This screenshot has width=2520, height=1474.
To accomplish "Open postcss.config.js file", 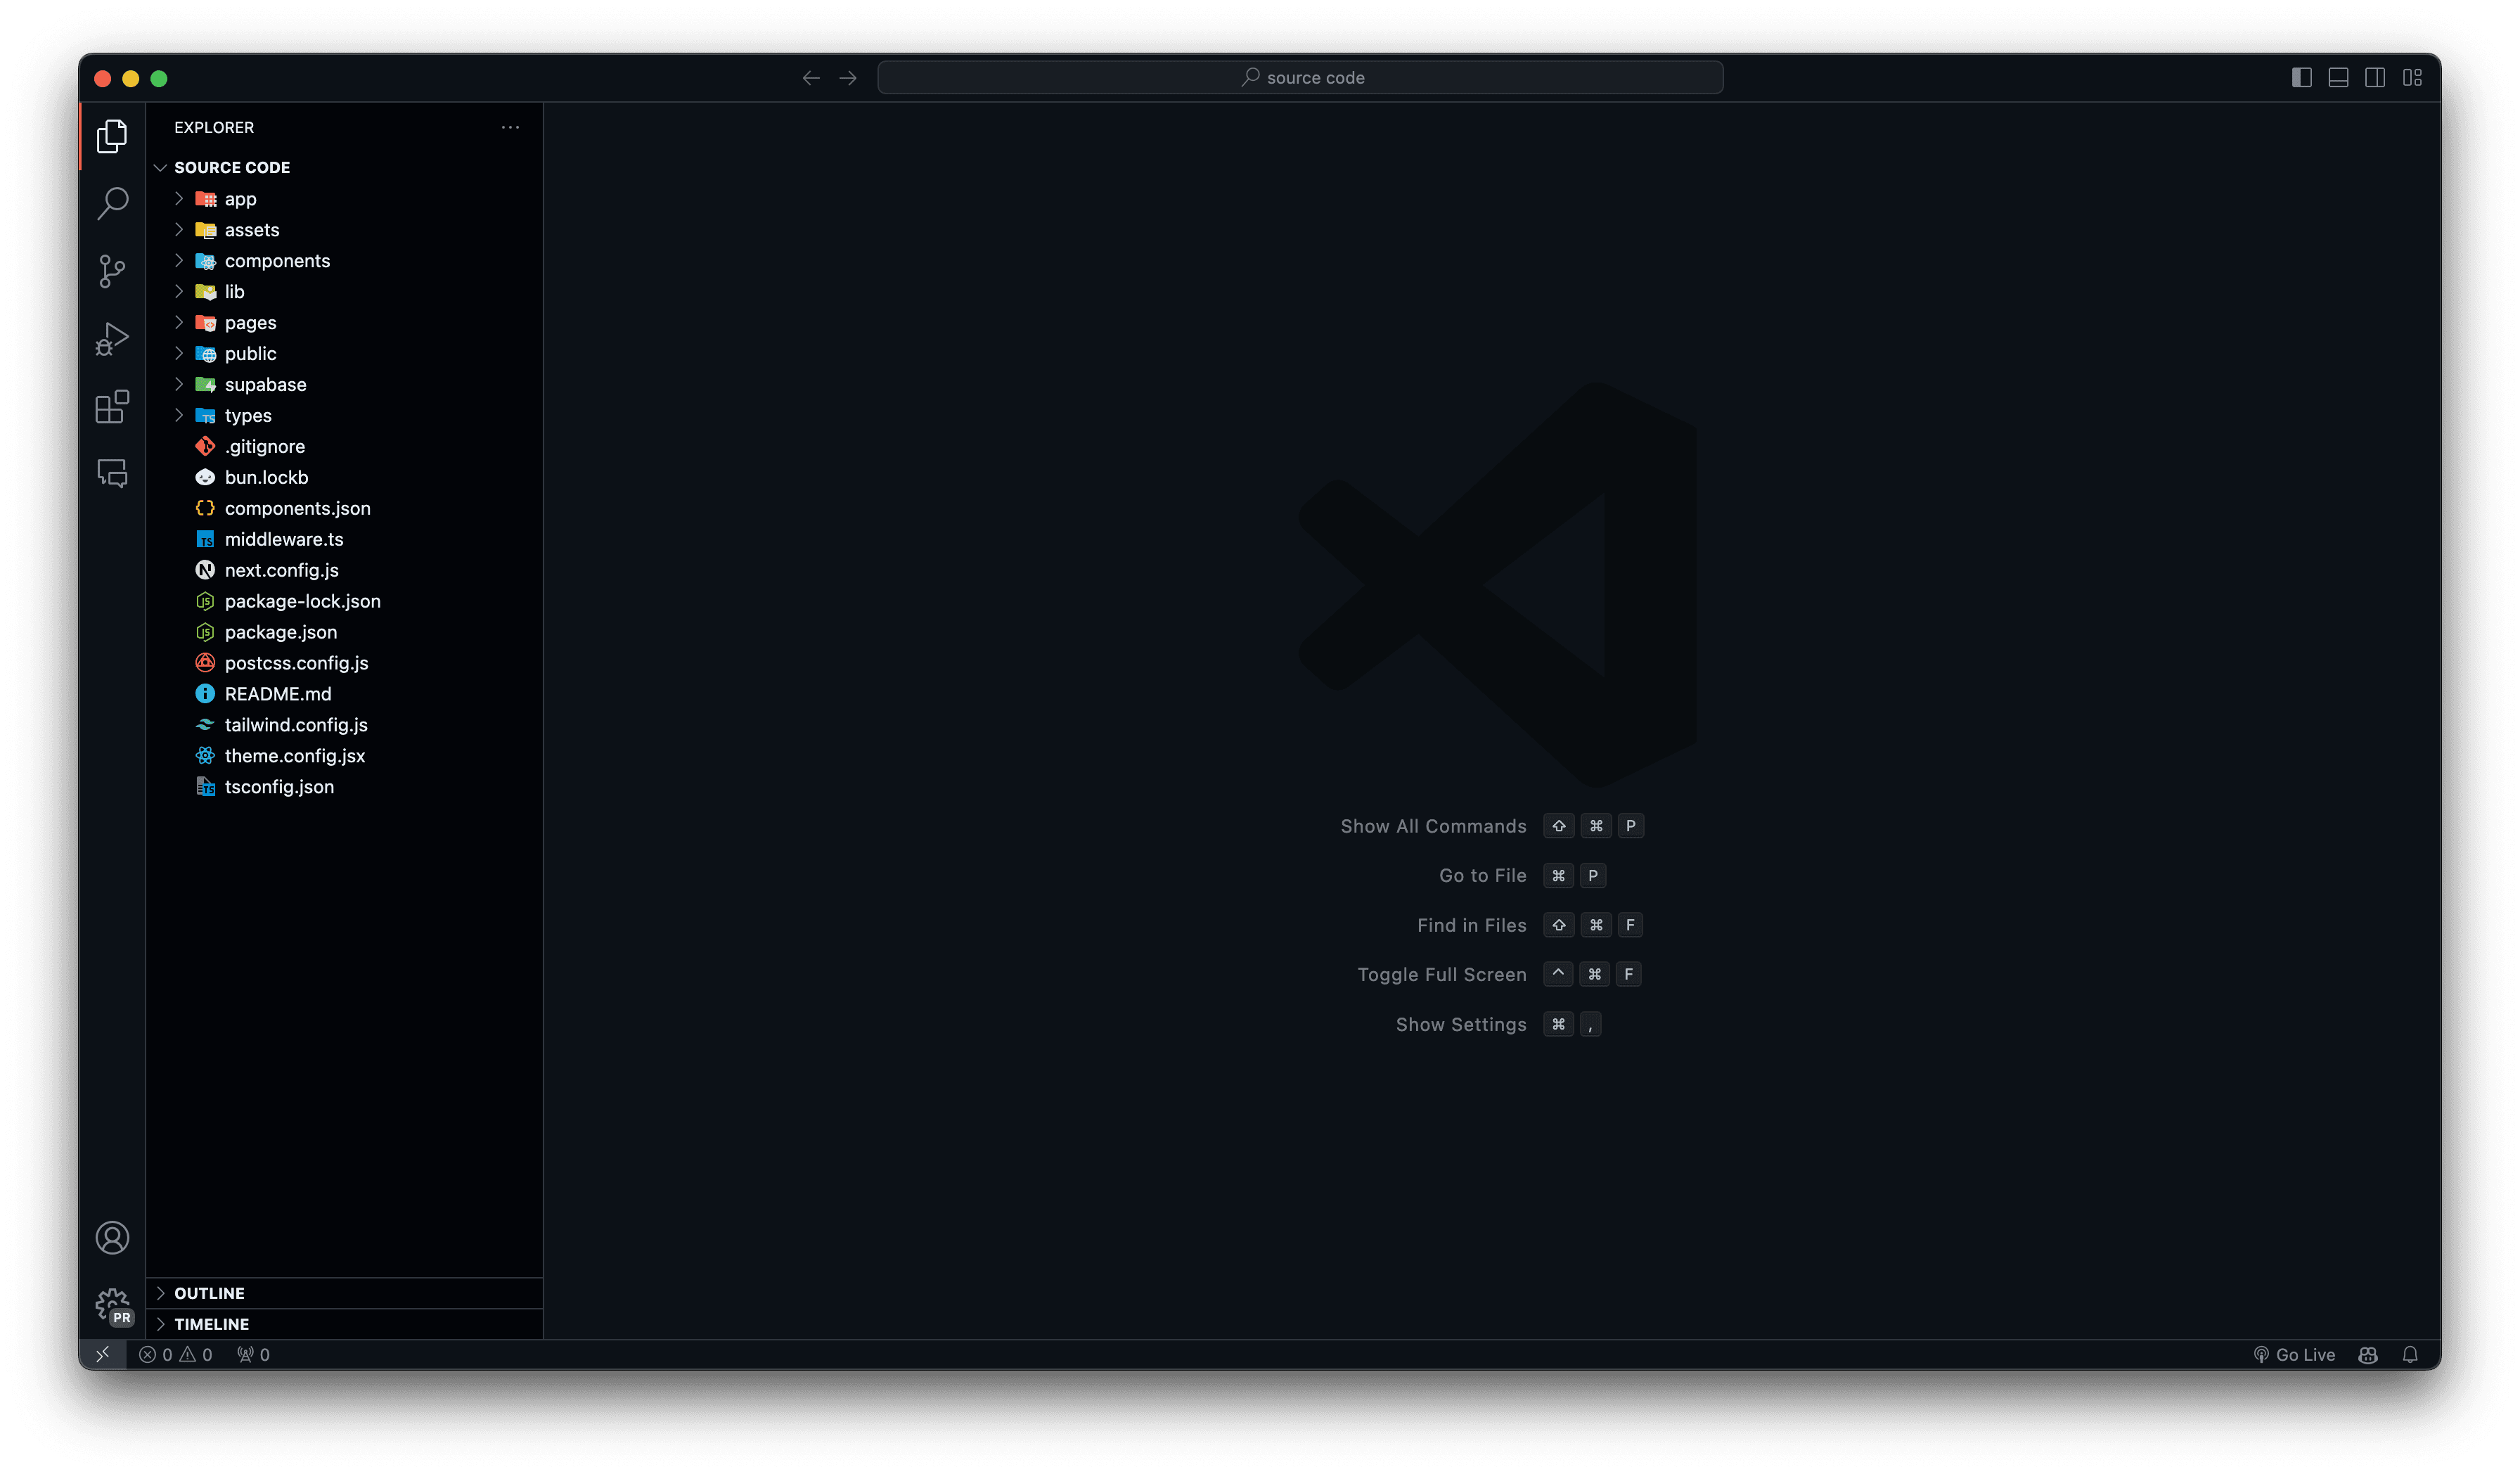I will [x=344, y=664].
